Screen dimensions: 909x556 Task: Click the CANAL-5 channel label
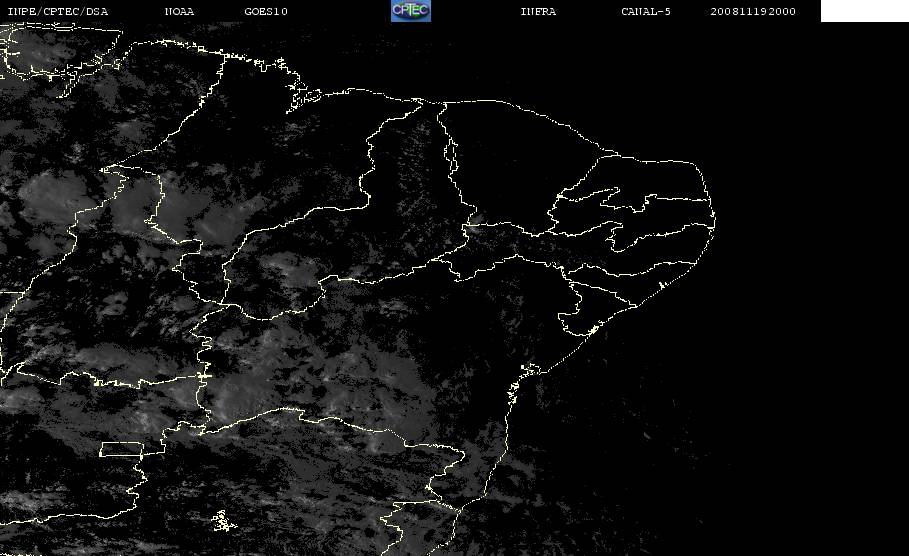646,11
